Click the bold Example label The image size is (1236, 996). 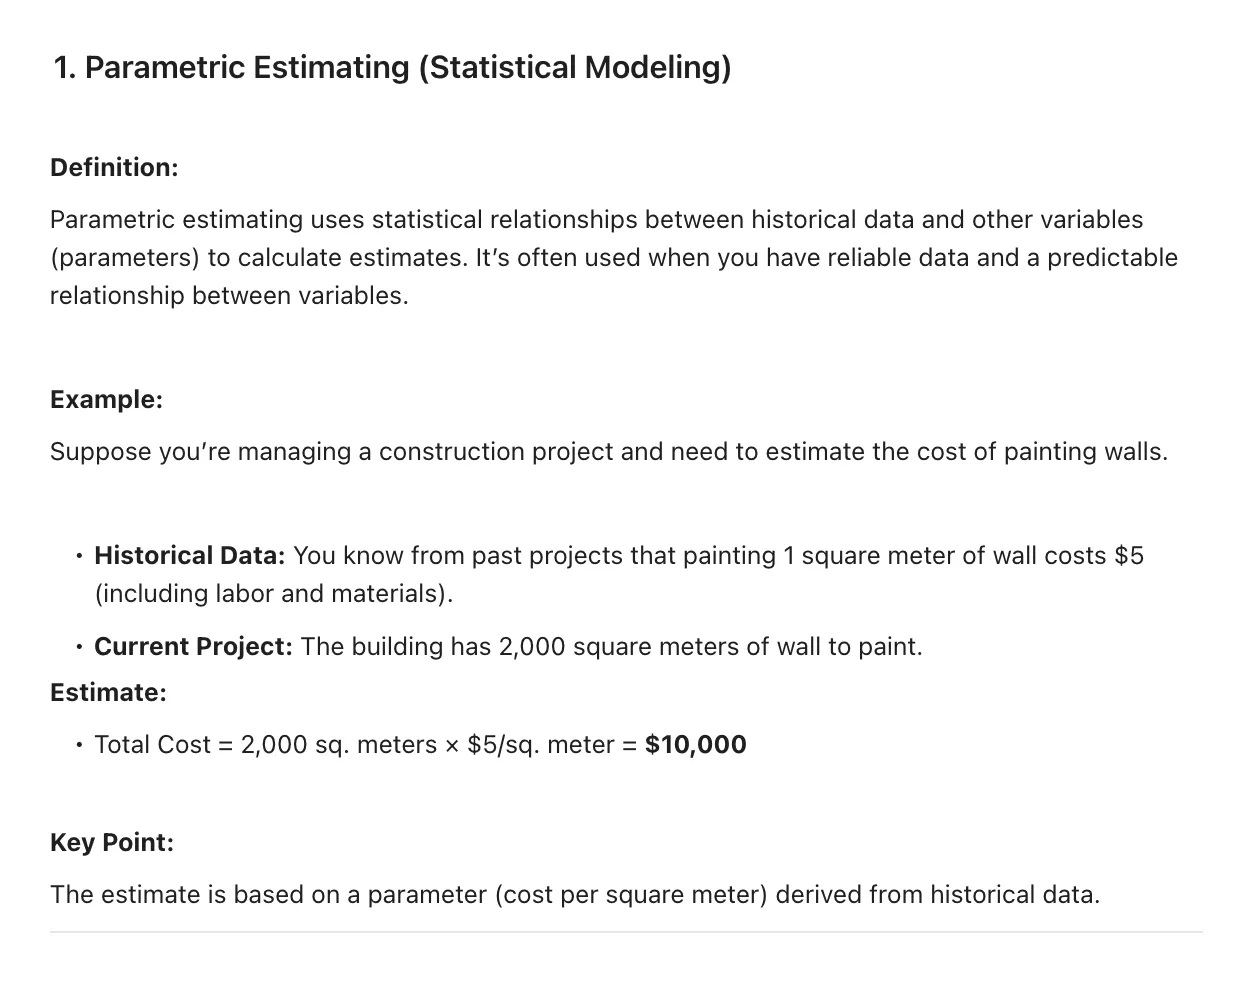[106, 399]
